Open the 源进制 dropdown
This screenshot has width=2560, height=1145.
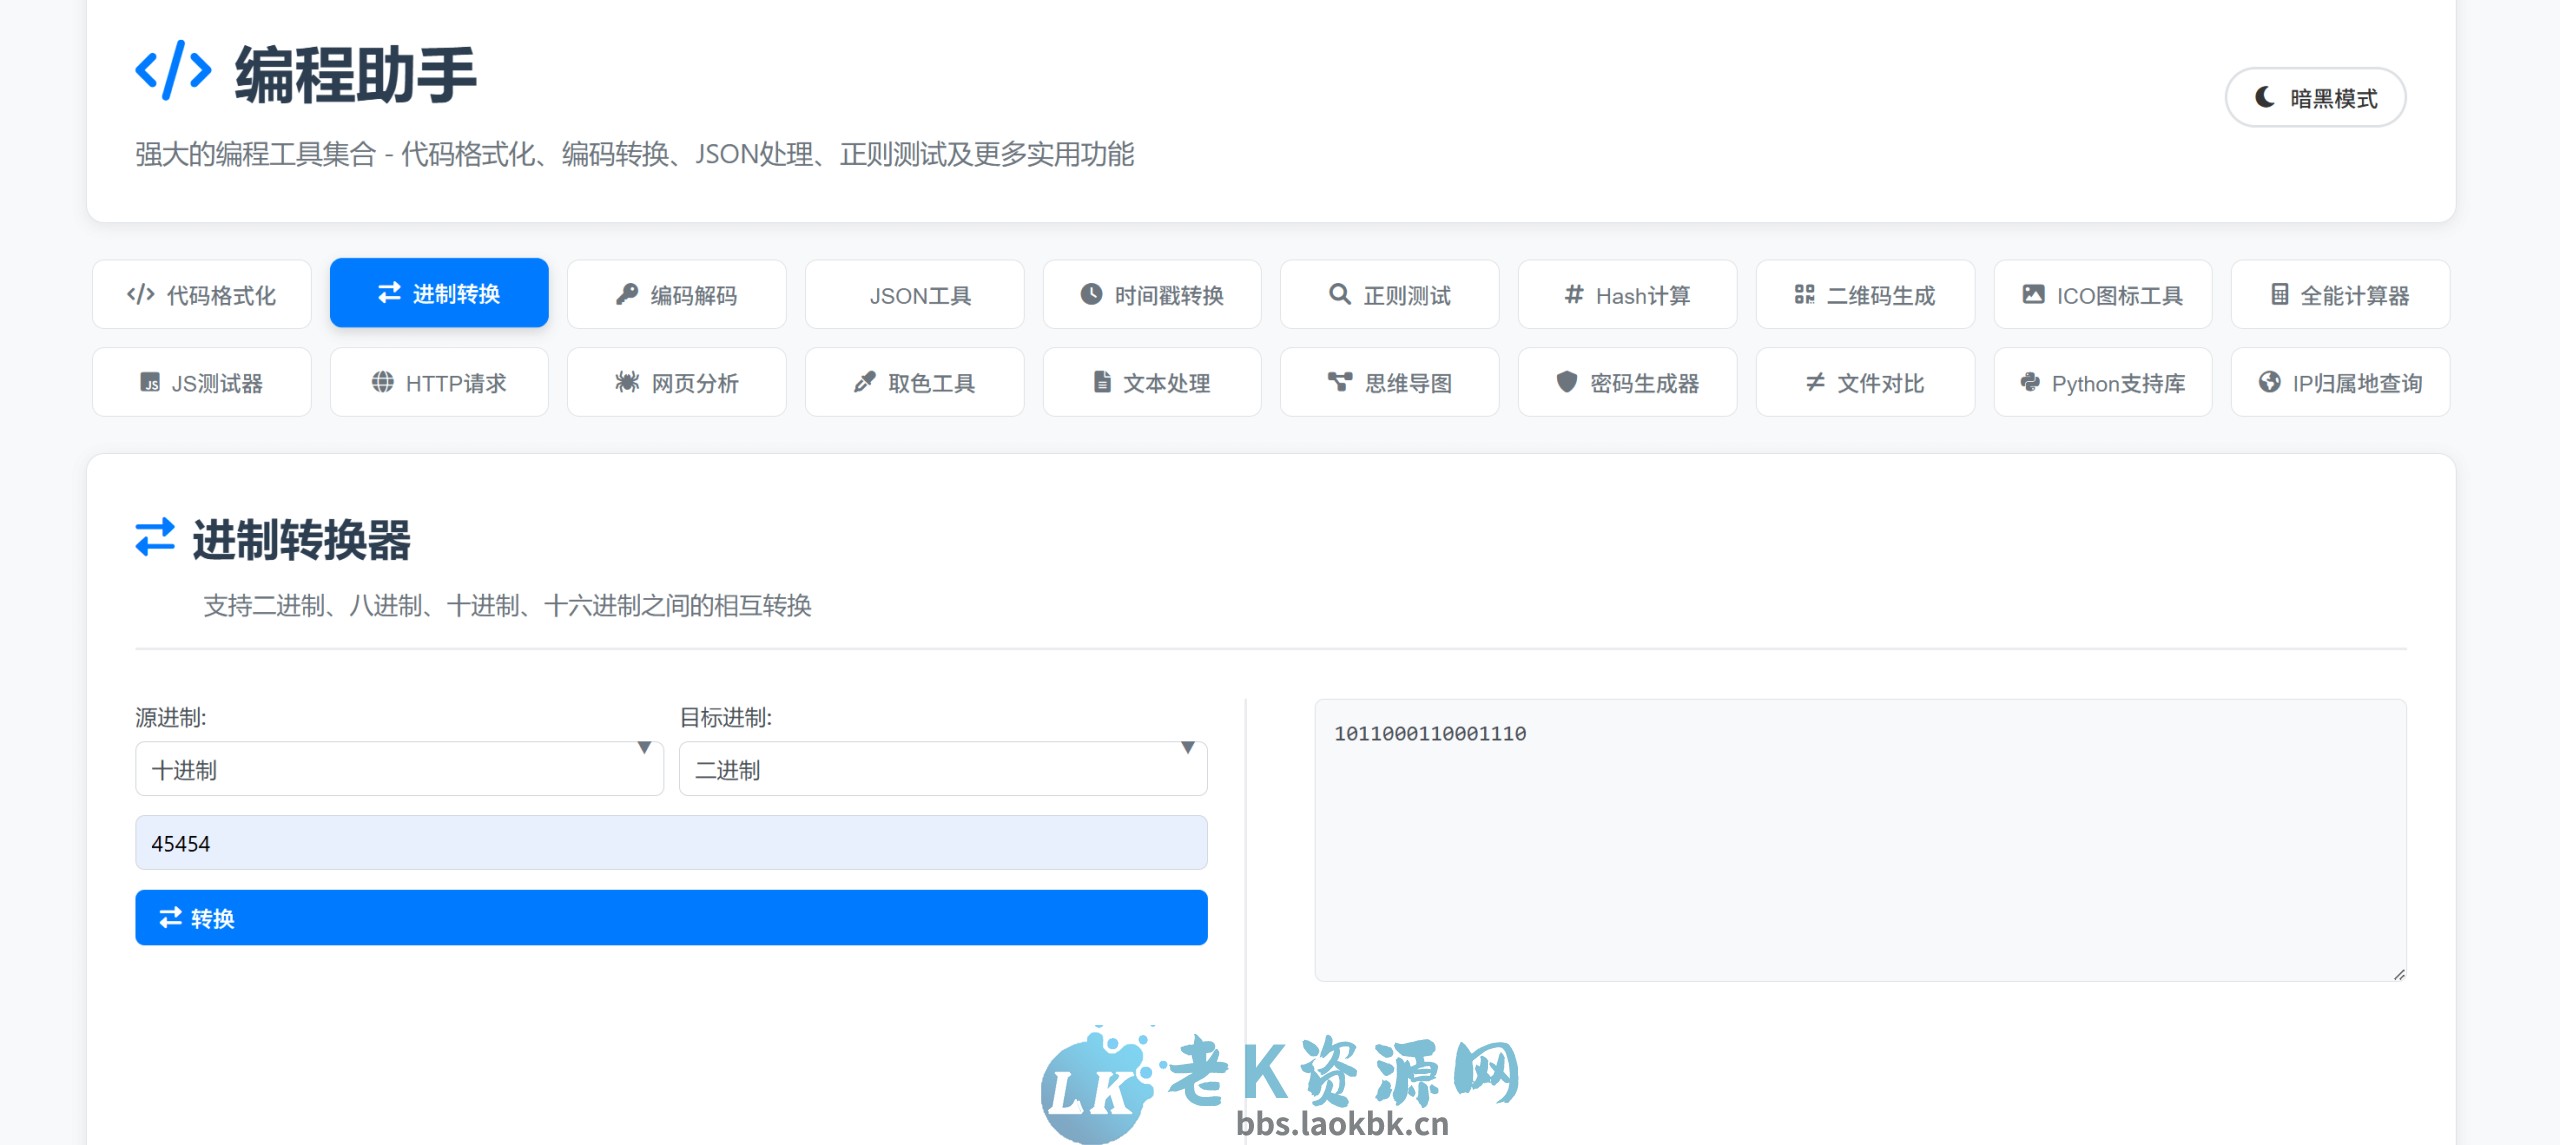click(x=399, y=768)
